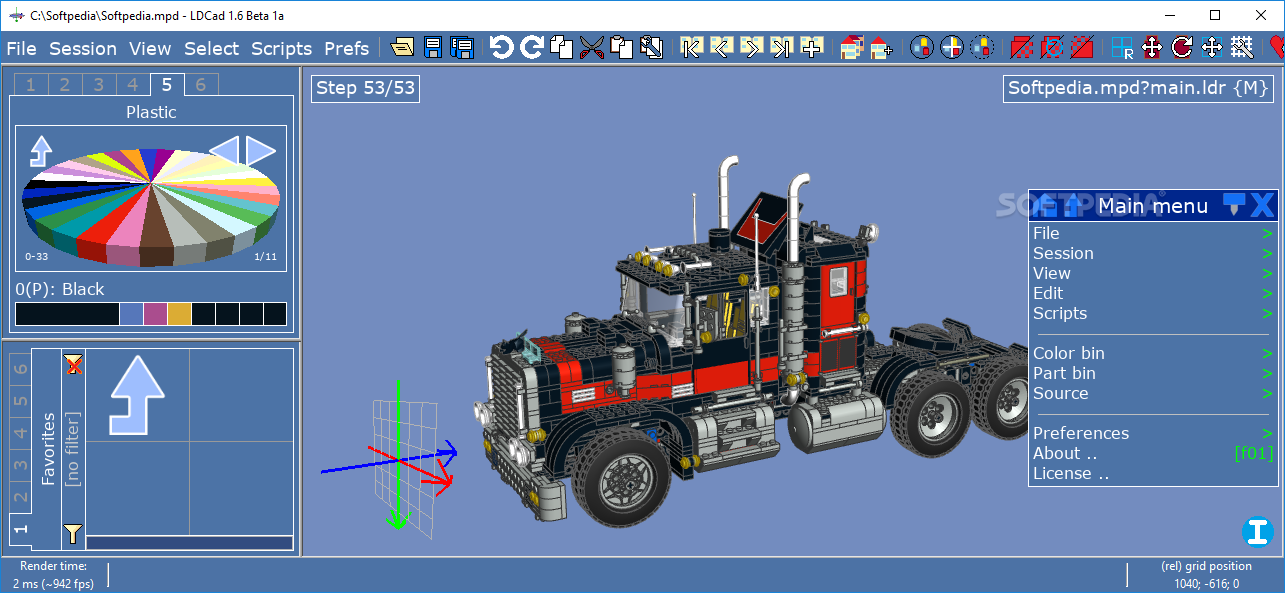Open the View menu in menu bar
The image size is (1285, 593).
pos(150,48)
